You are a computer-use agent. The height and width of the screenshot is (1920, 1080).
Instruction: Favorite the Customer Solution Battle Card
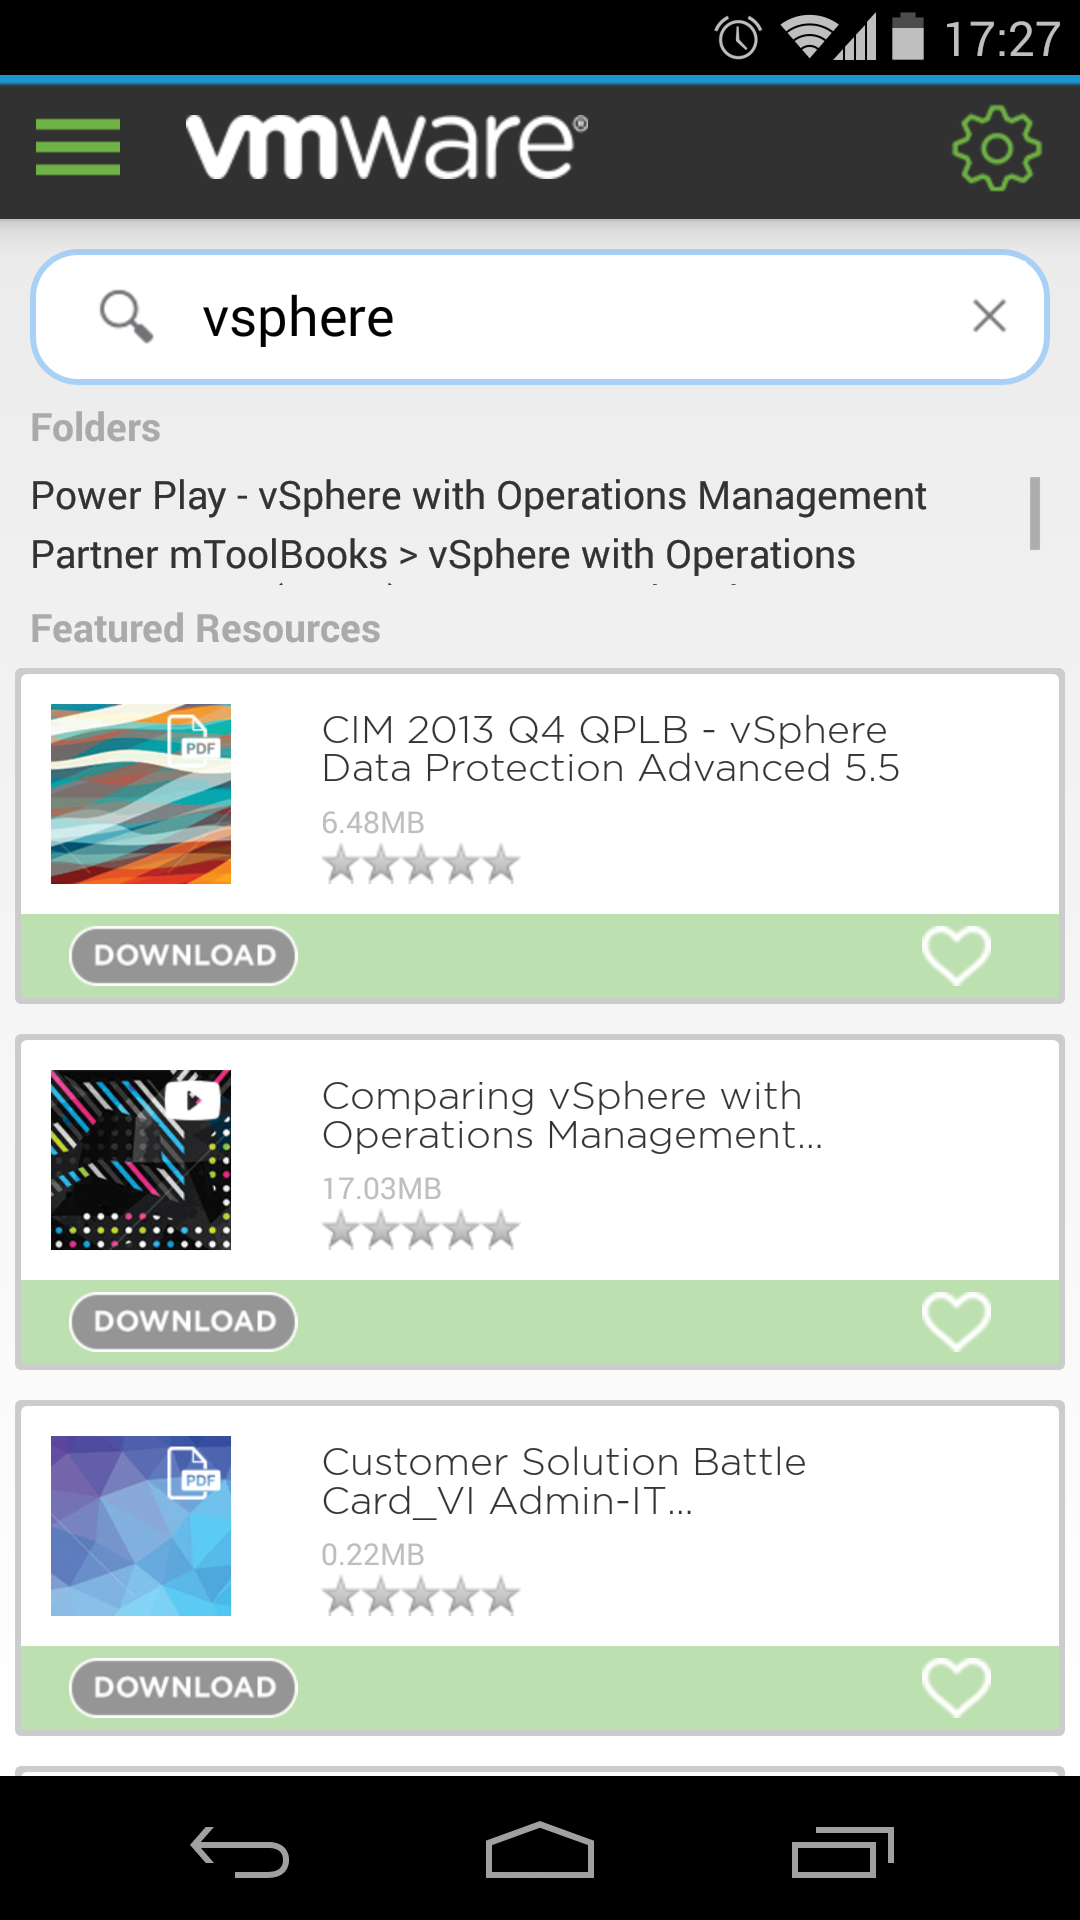[x=955, y=1688]
